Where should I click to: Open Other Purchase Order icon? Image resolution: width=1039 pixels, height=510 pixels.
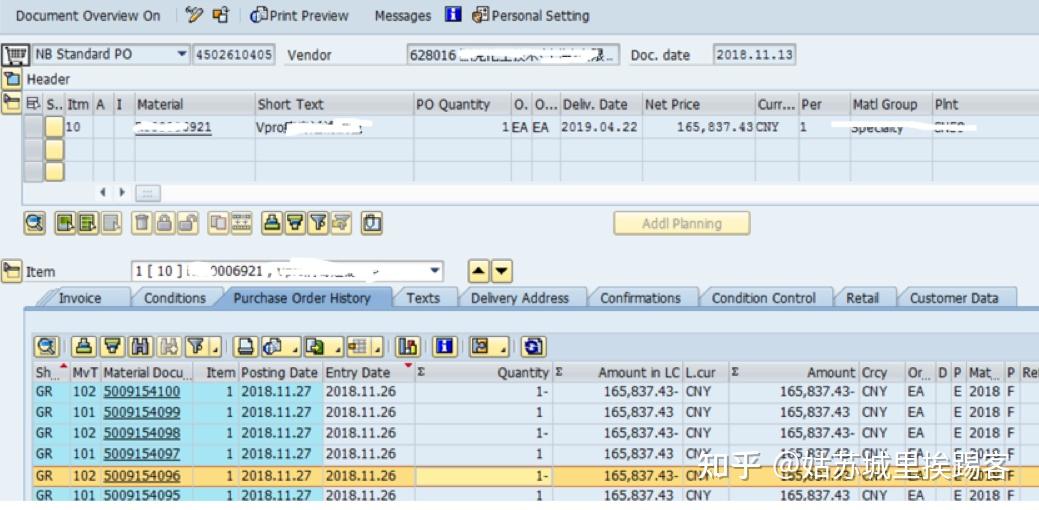221,15
